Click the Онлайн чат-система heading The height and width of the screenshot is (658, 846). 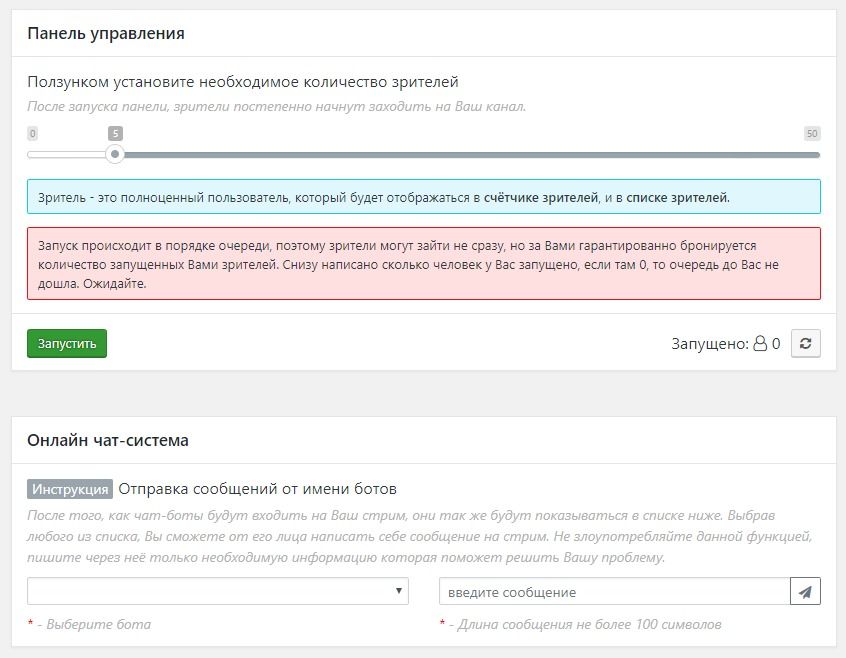pyautogui.click(x=108, y=440)
